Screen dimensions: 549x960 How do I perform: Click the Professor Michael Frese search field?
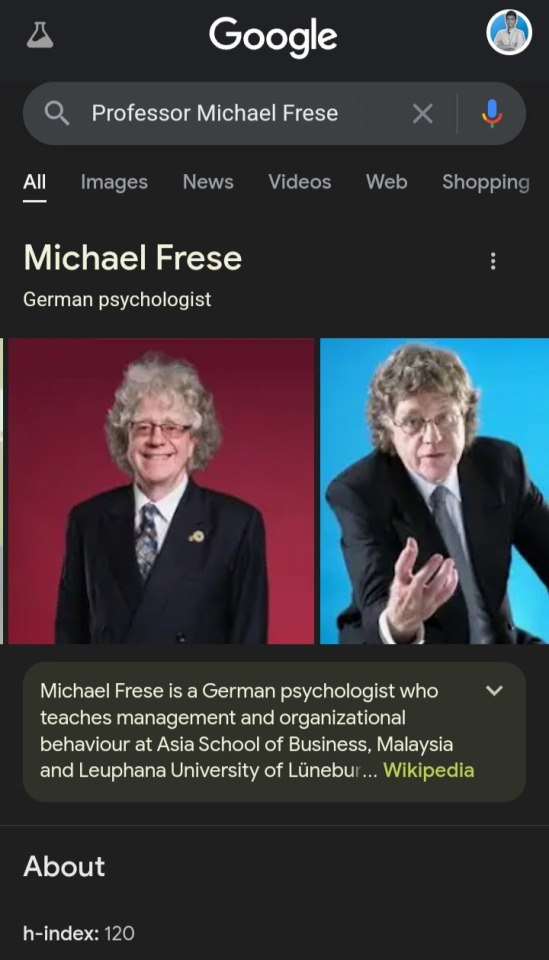[x=245, y=113]
